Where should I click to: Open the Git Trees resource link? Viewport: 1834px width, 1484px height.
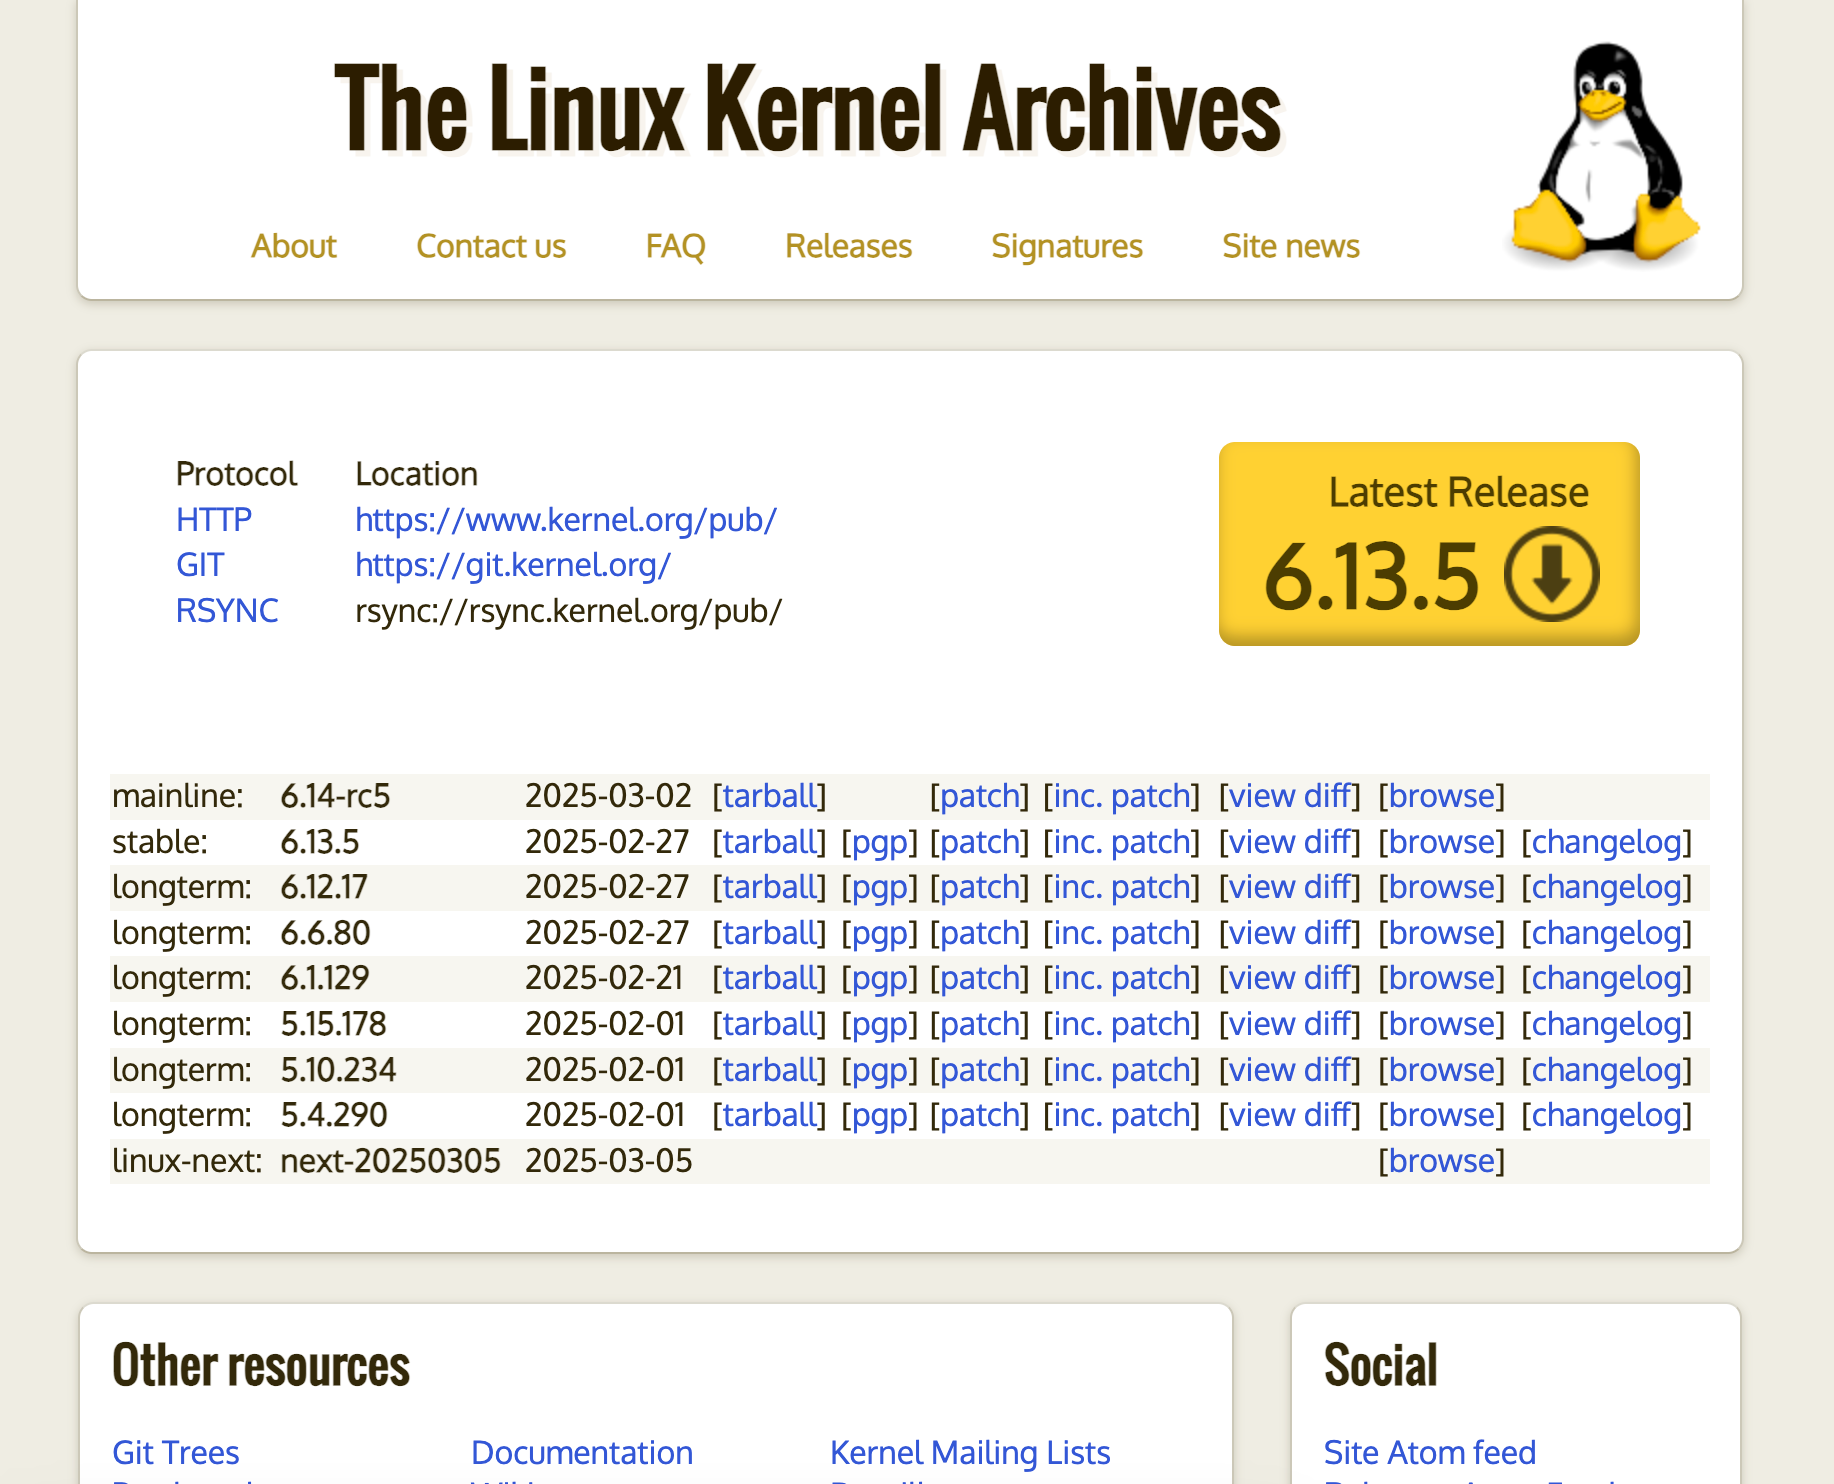point(176,1452)
